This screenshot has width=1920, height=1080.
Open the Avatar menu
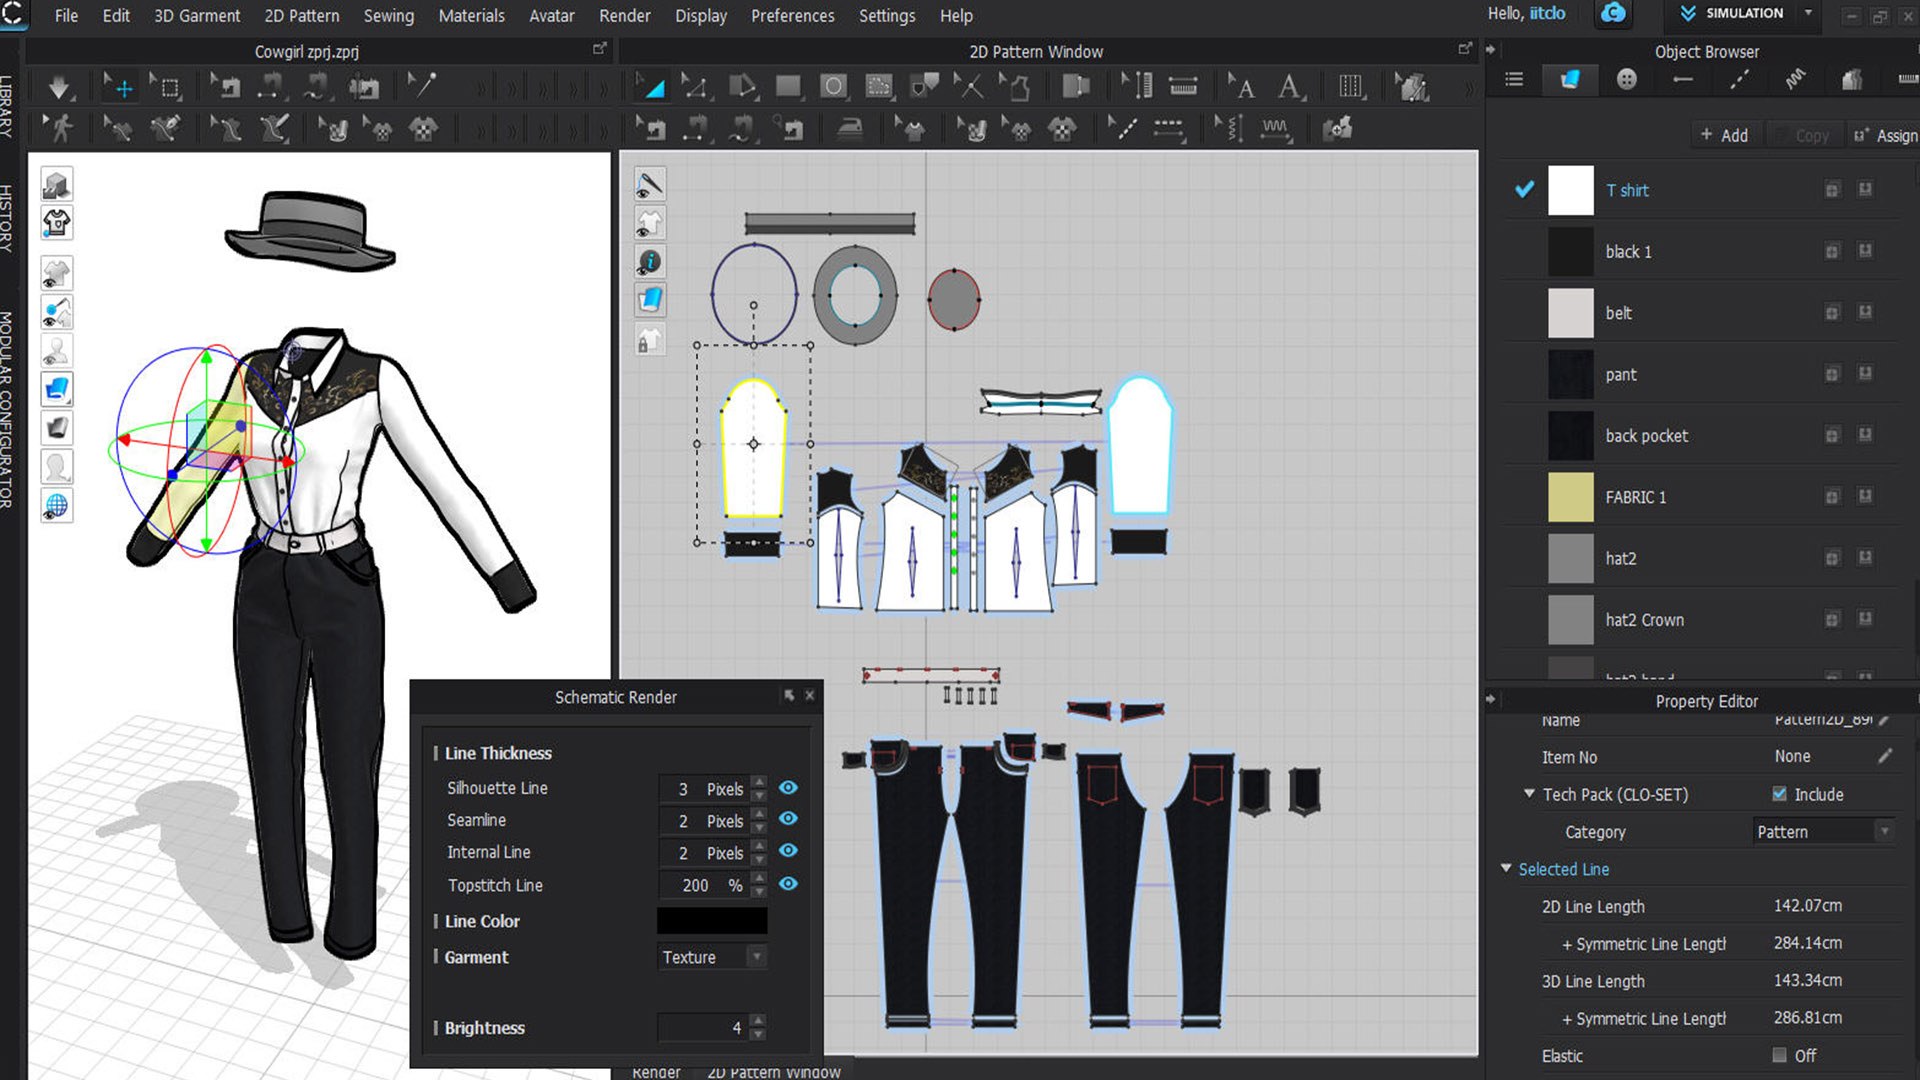coord(551,16)
